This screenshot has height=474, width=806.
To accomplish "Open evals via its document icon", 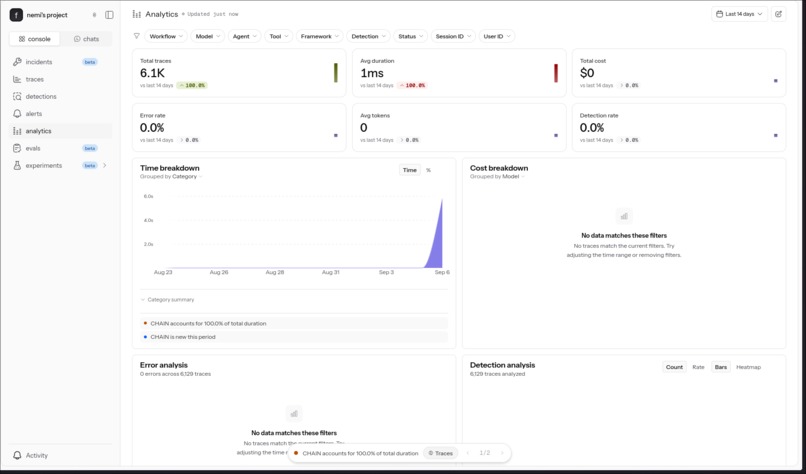I will 17,148.
